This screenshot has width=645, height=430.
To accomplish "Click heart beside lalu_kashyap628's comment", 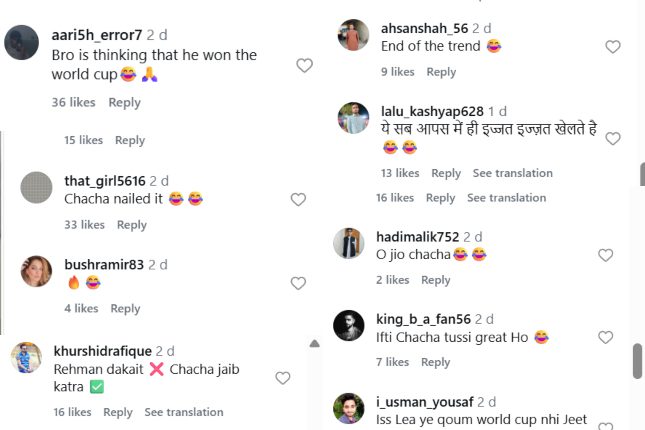I will pos(613,139).
